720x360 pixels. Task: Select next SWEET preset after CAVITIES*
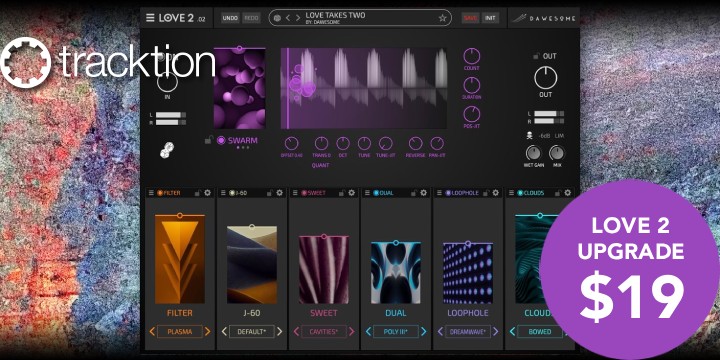pos(352,332)
